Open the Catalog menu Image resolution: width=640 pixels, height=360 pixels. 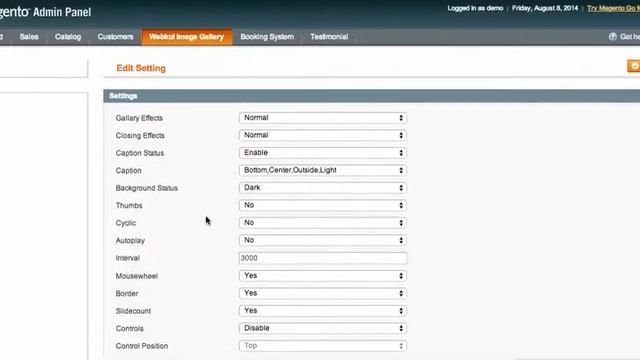coord(68,37)
